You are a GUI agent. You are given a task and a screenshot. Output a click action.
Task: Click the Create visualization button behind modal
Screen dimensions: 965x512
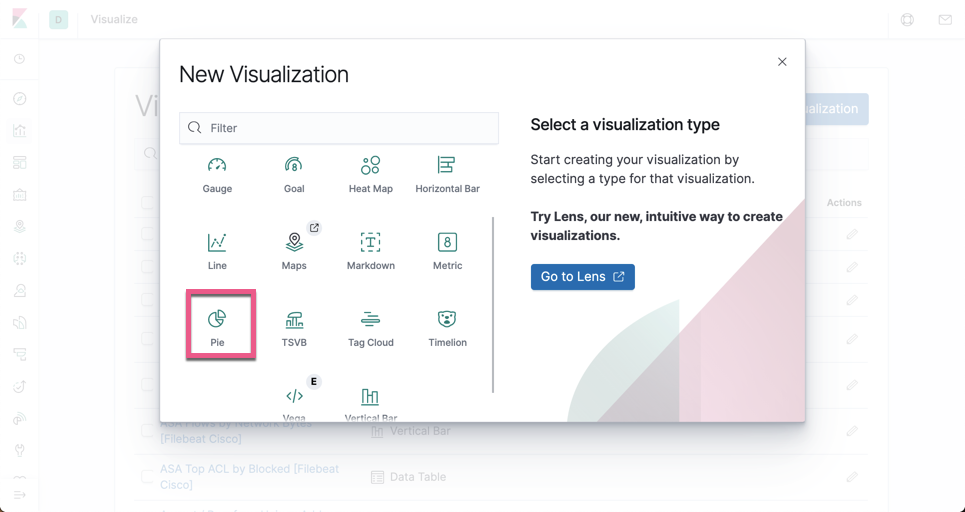(x=836, y=109)
